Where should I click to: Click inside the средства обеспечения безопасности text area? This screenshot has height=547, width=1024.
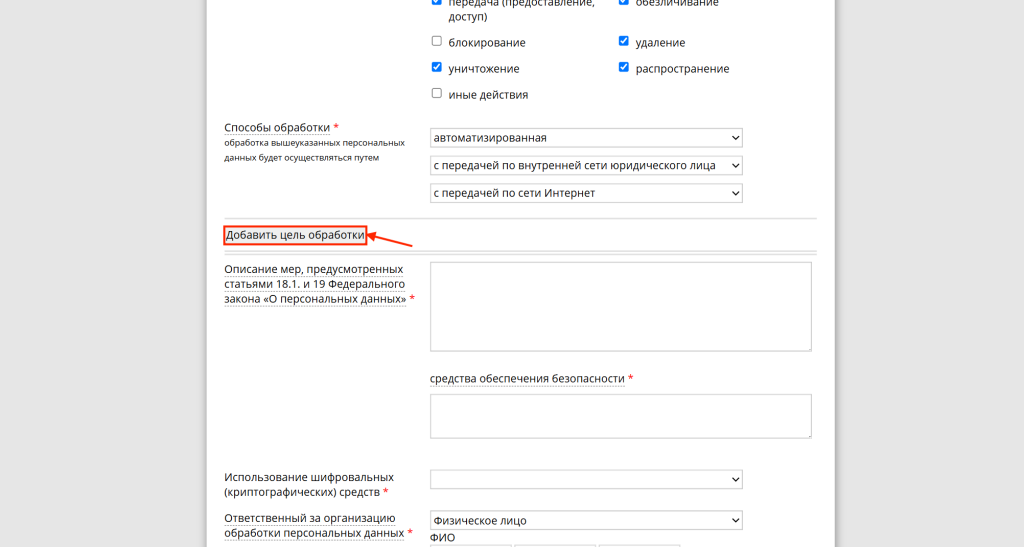[x=620, y=416]
